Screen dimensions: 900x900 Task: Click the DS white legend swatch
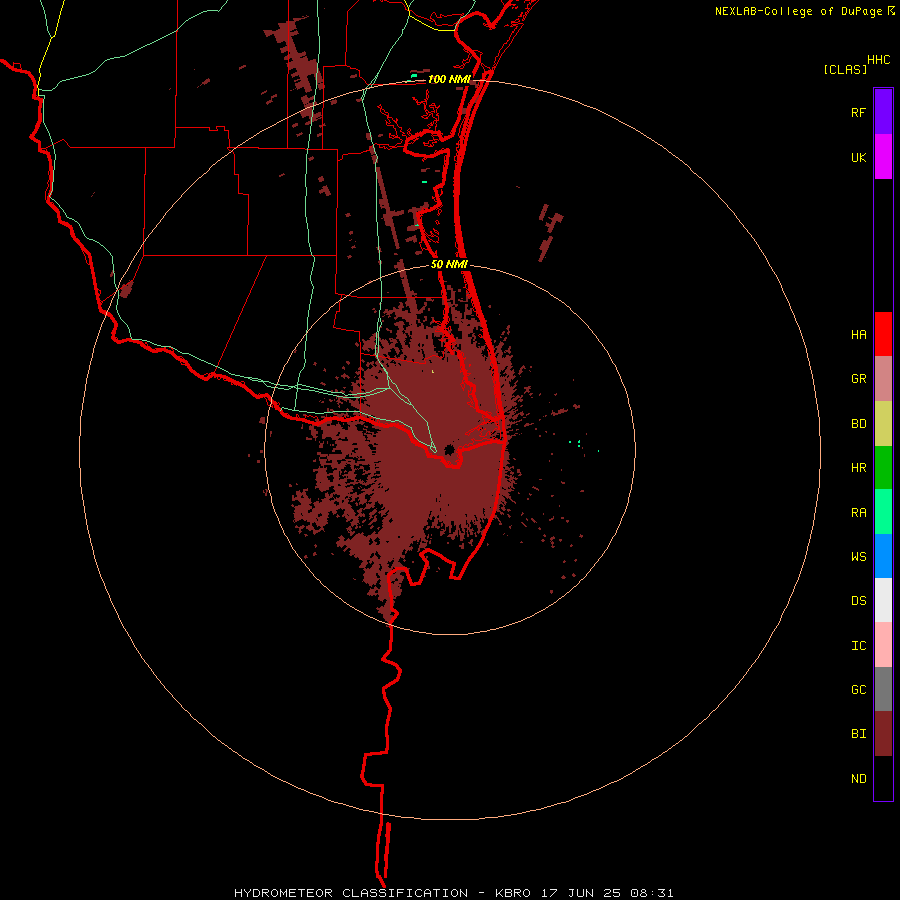tap(883, 600)
